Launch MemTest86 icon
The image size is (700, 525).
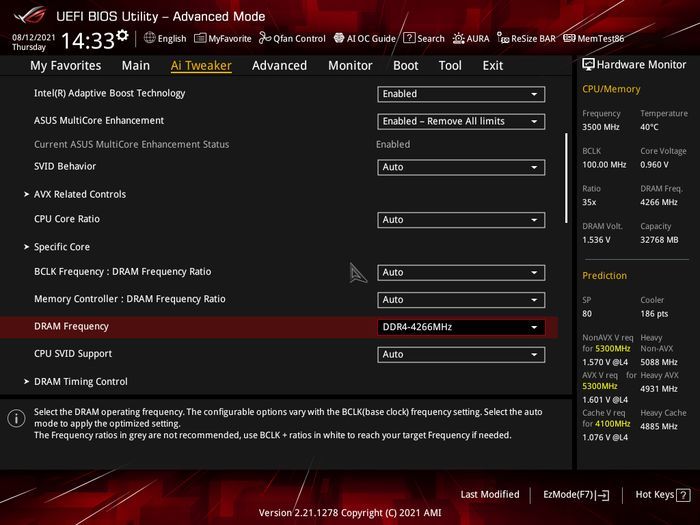tap(569, 38)
